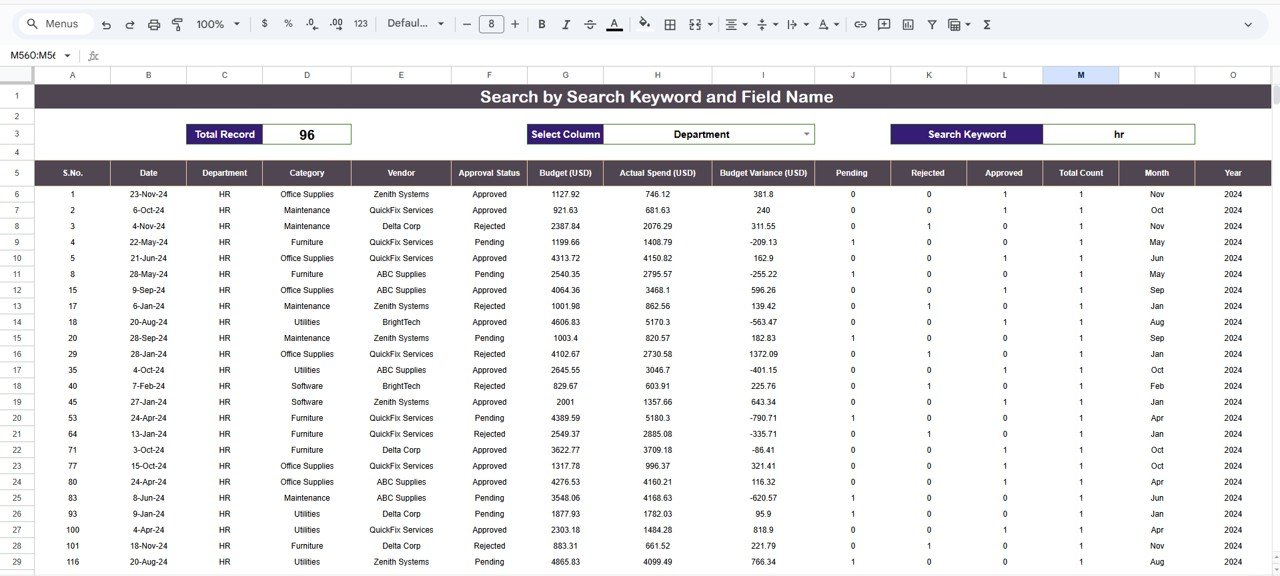
Task: Click the Print button
Action: click(153, 23)
